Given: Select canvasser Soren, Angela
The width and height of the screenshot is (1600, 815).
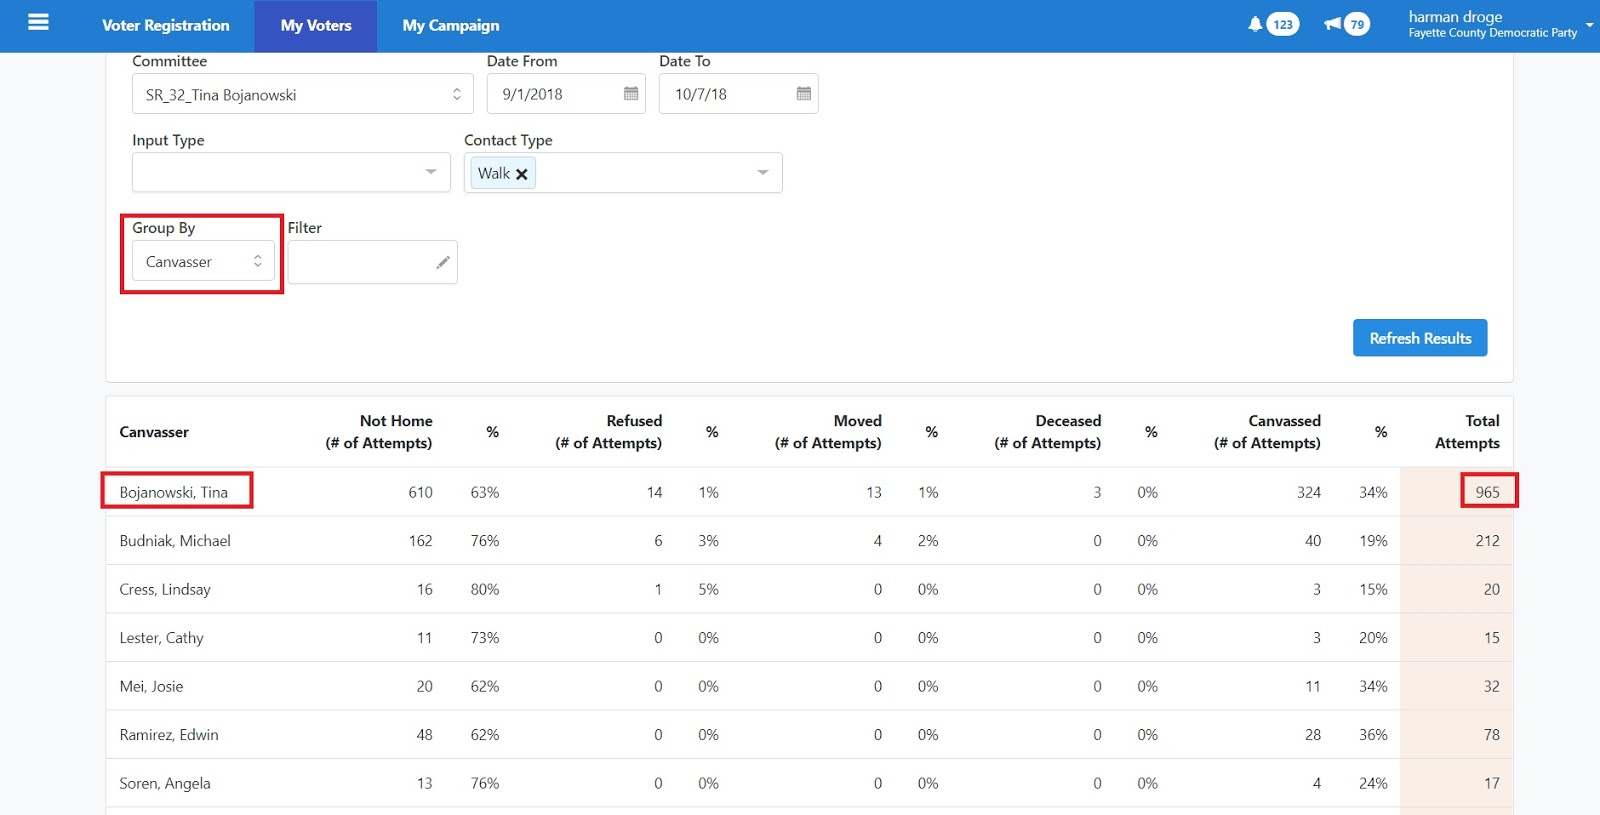Looking at the screenshot, I should (165, 783).
